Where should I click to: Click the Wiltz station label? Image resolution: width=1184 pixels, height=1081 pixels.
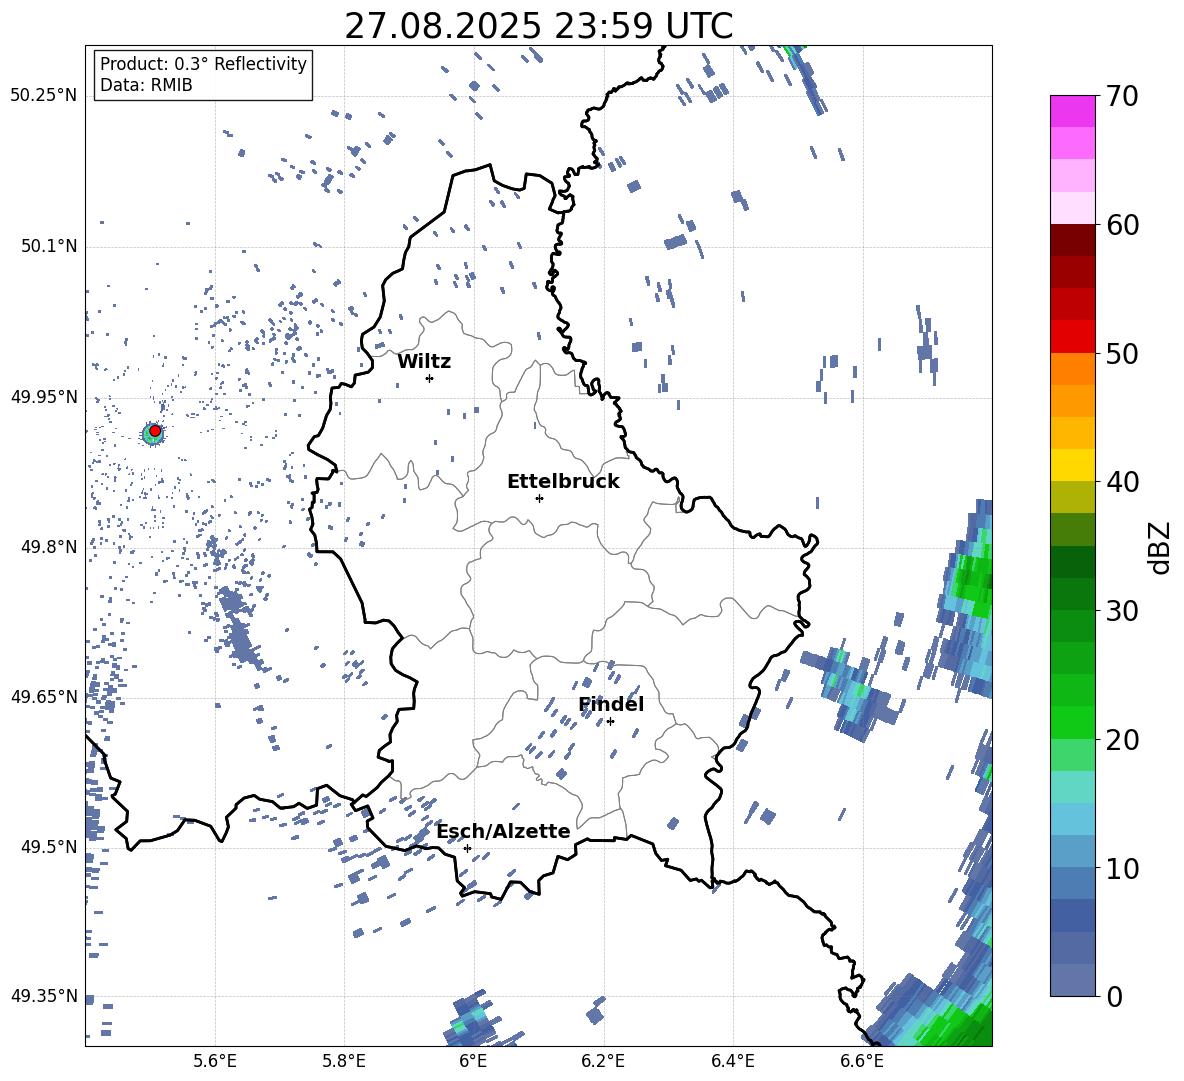(x=424, y=362)
